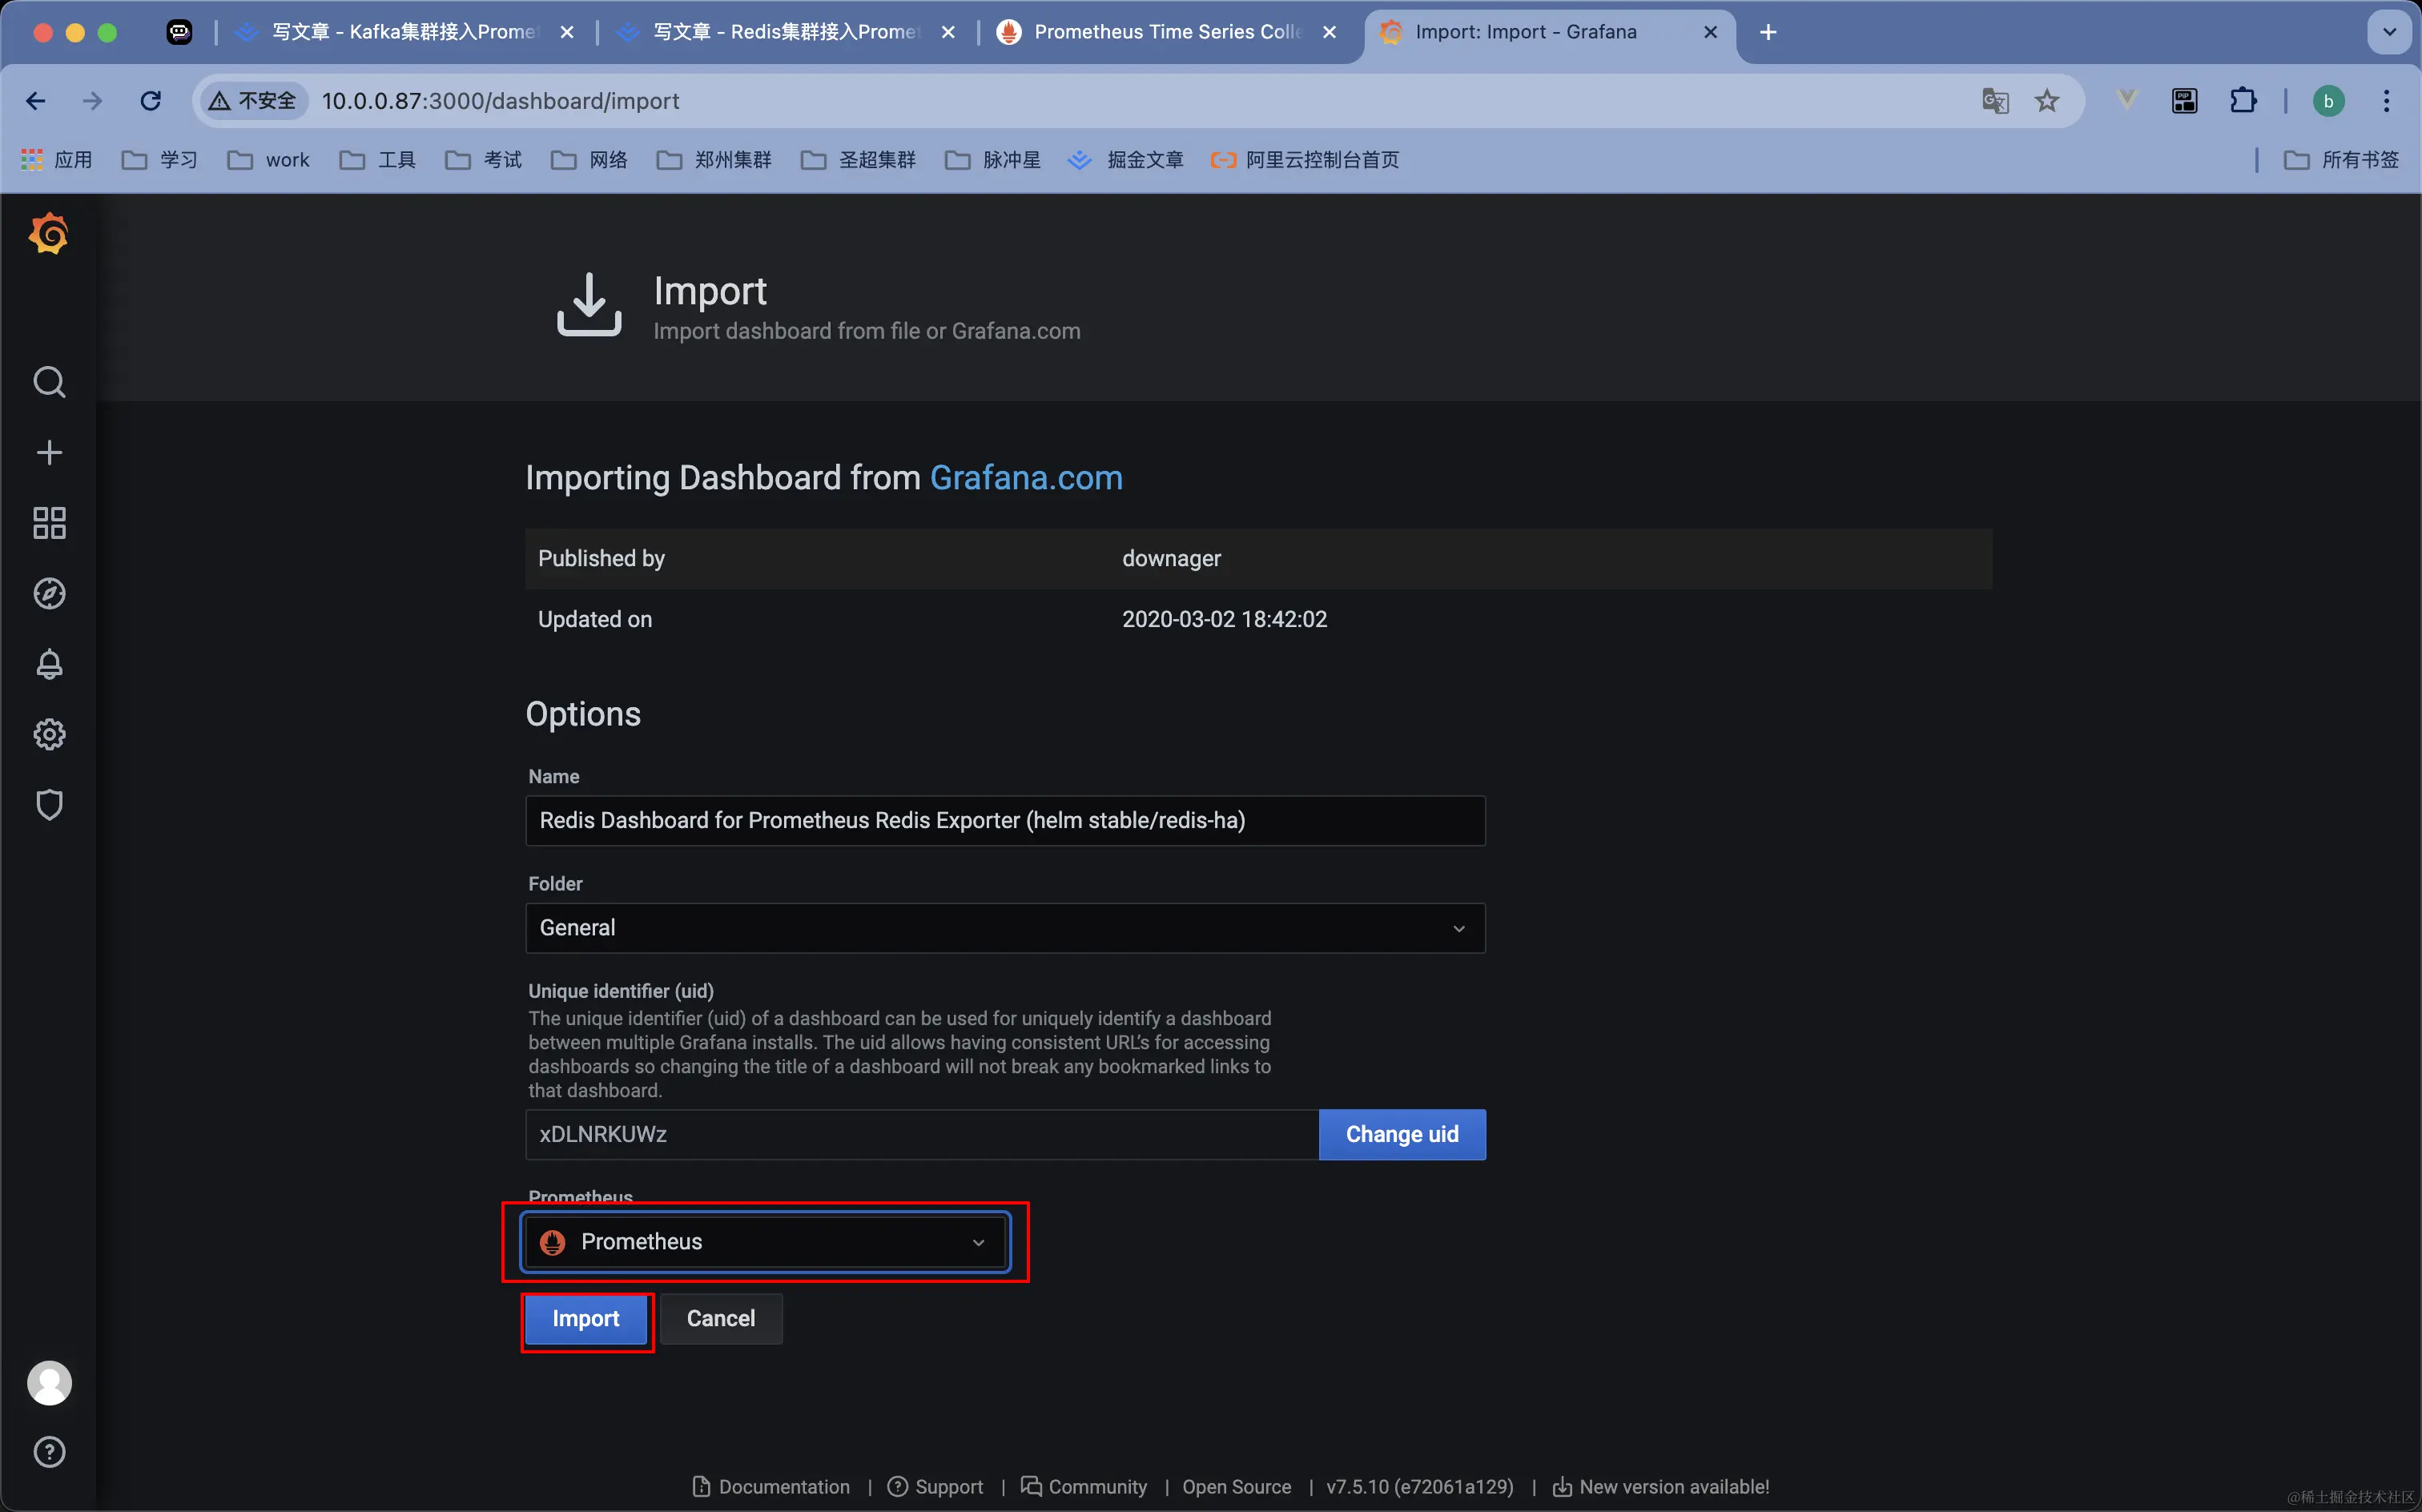Expand the Folder dropdown showing General

1005,928
